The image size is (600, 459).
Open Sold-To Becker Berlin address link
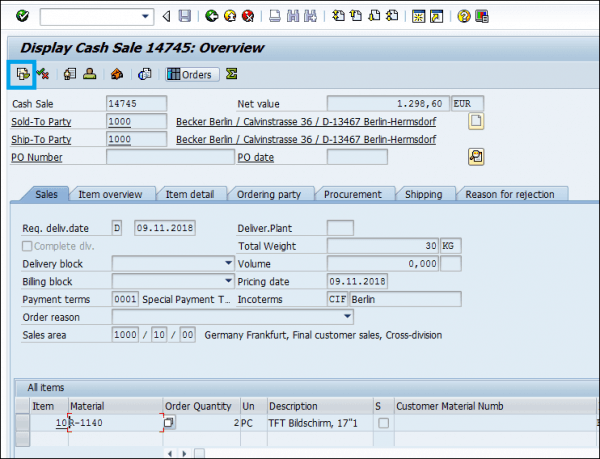point(306,122)
